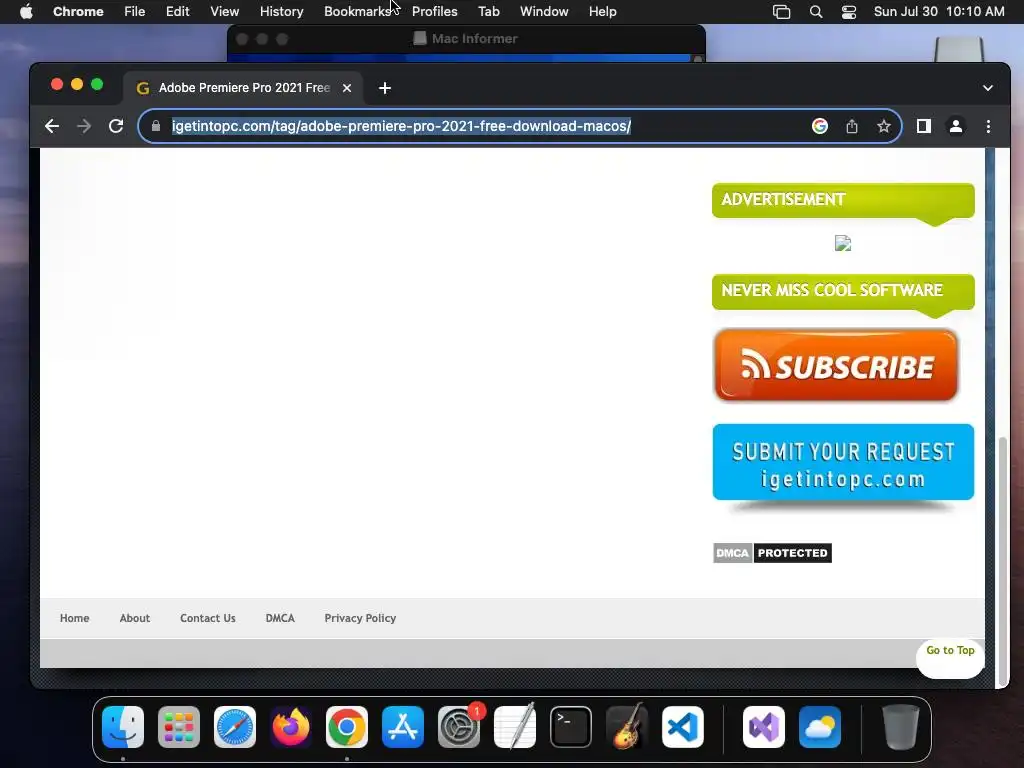Launch Firefox from the dock
This screenshot has height=768, width=1024.
(x=291, y=727)
